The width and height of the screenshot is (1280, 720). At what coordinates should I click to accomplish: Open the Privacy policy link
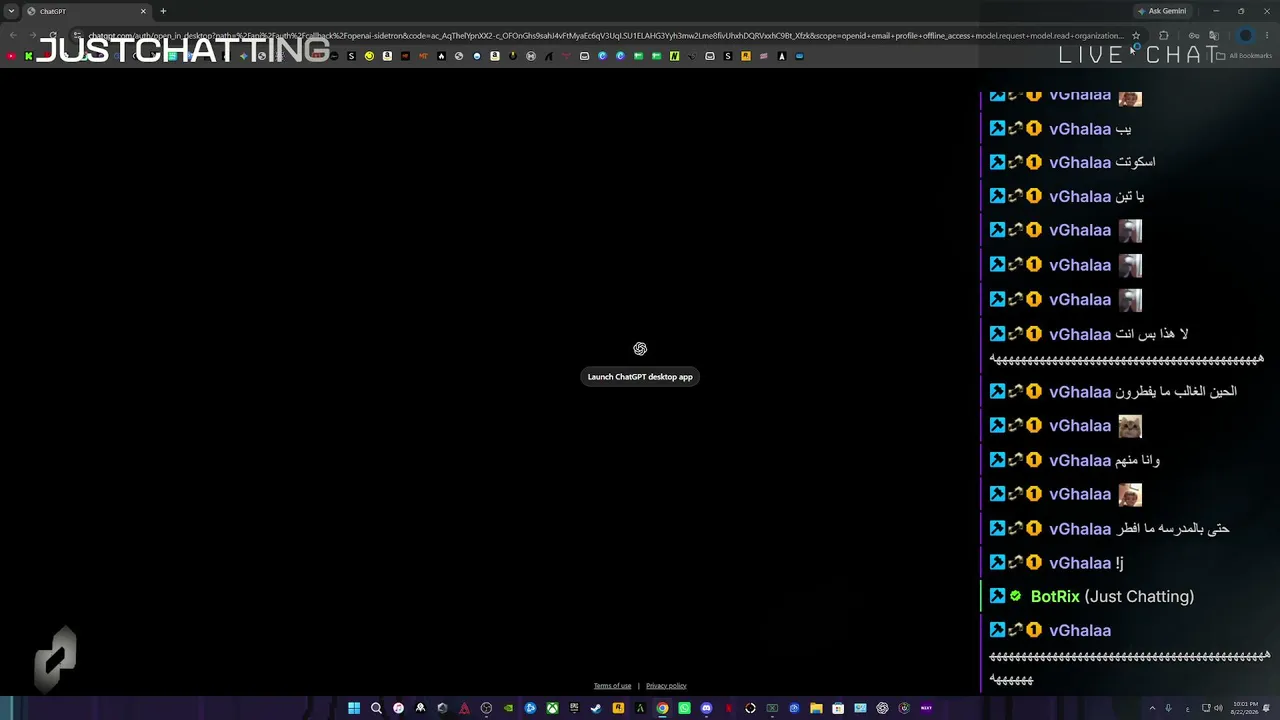click(666, 686)
